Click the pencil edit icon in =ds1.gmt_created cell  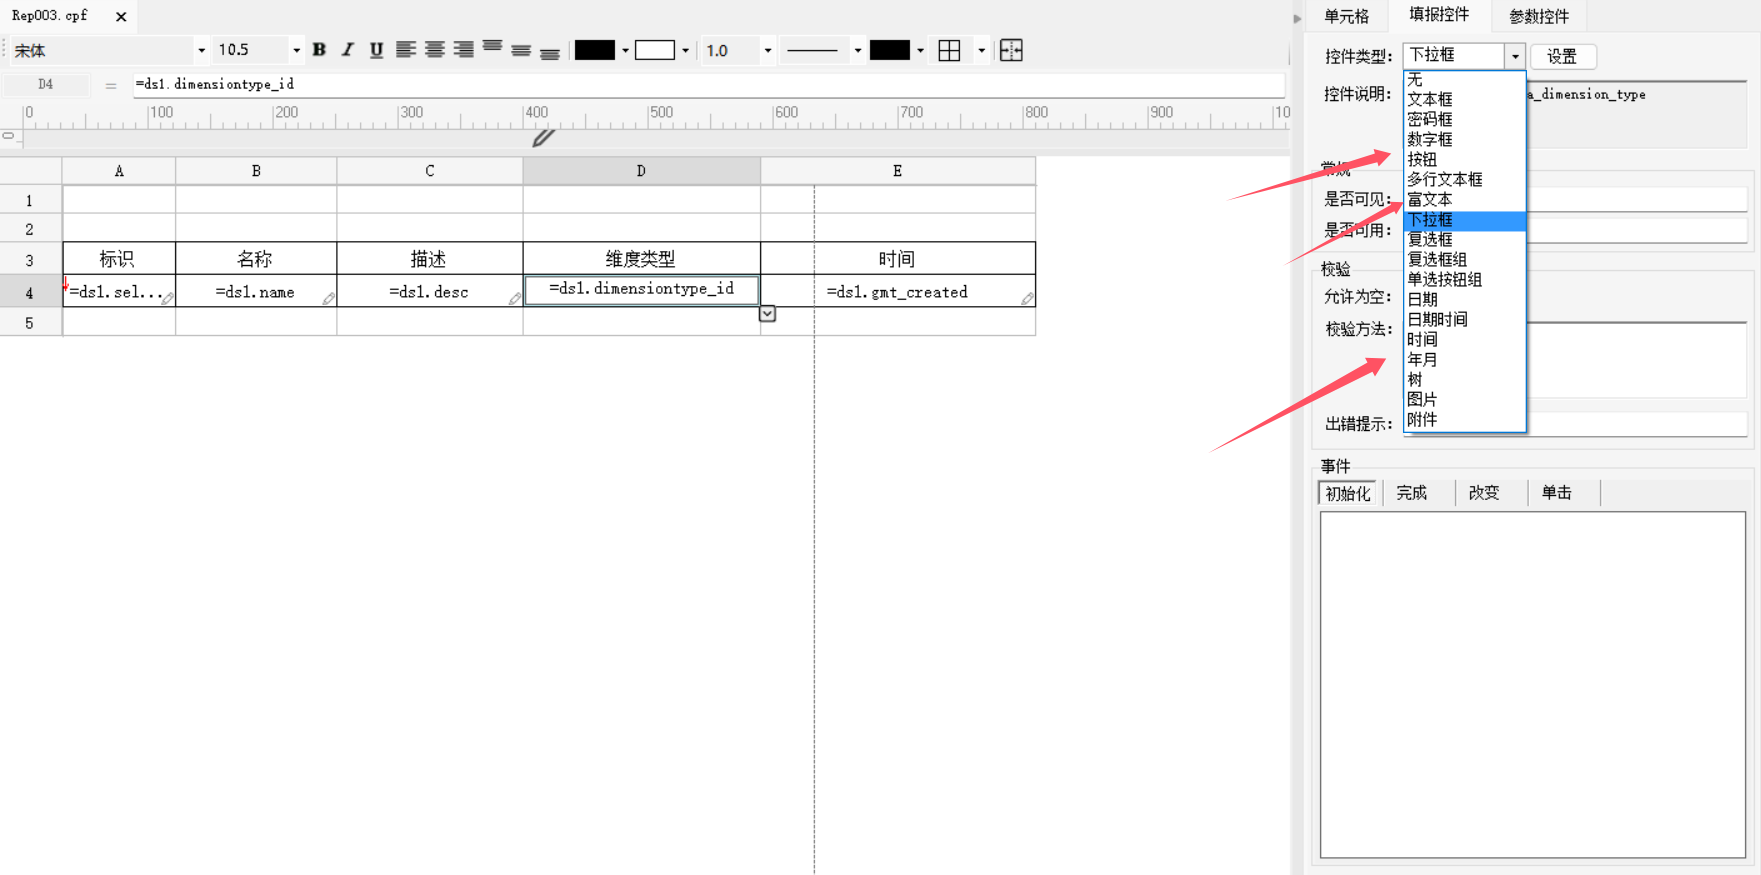1027,298
